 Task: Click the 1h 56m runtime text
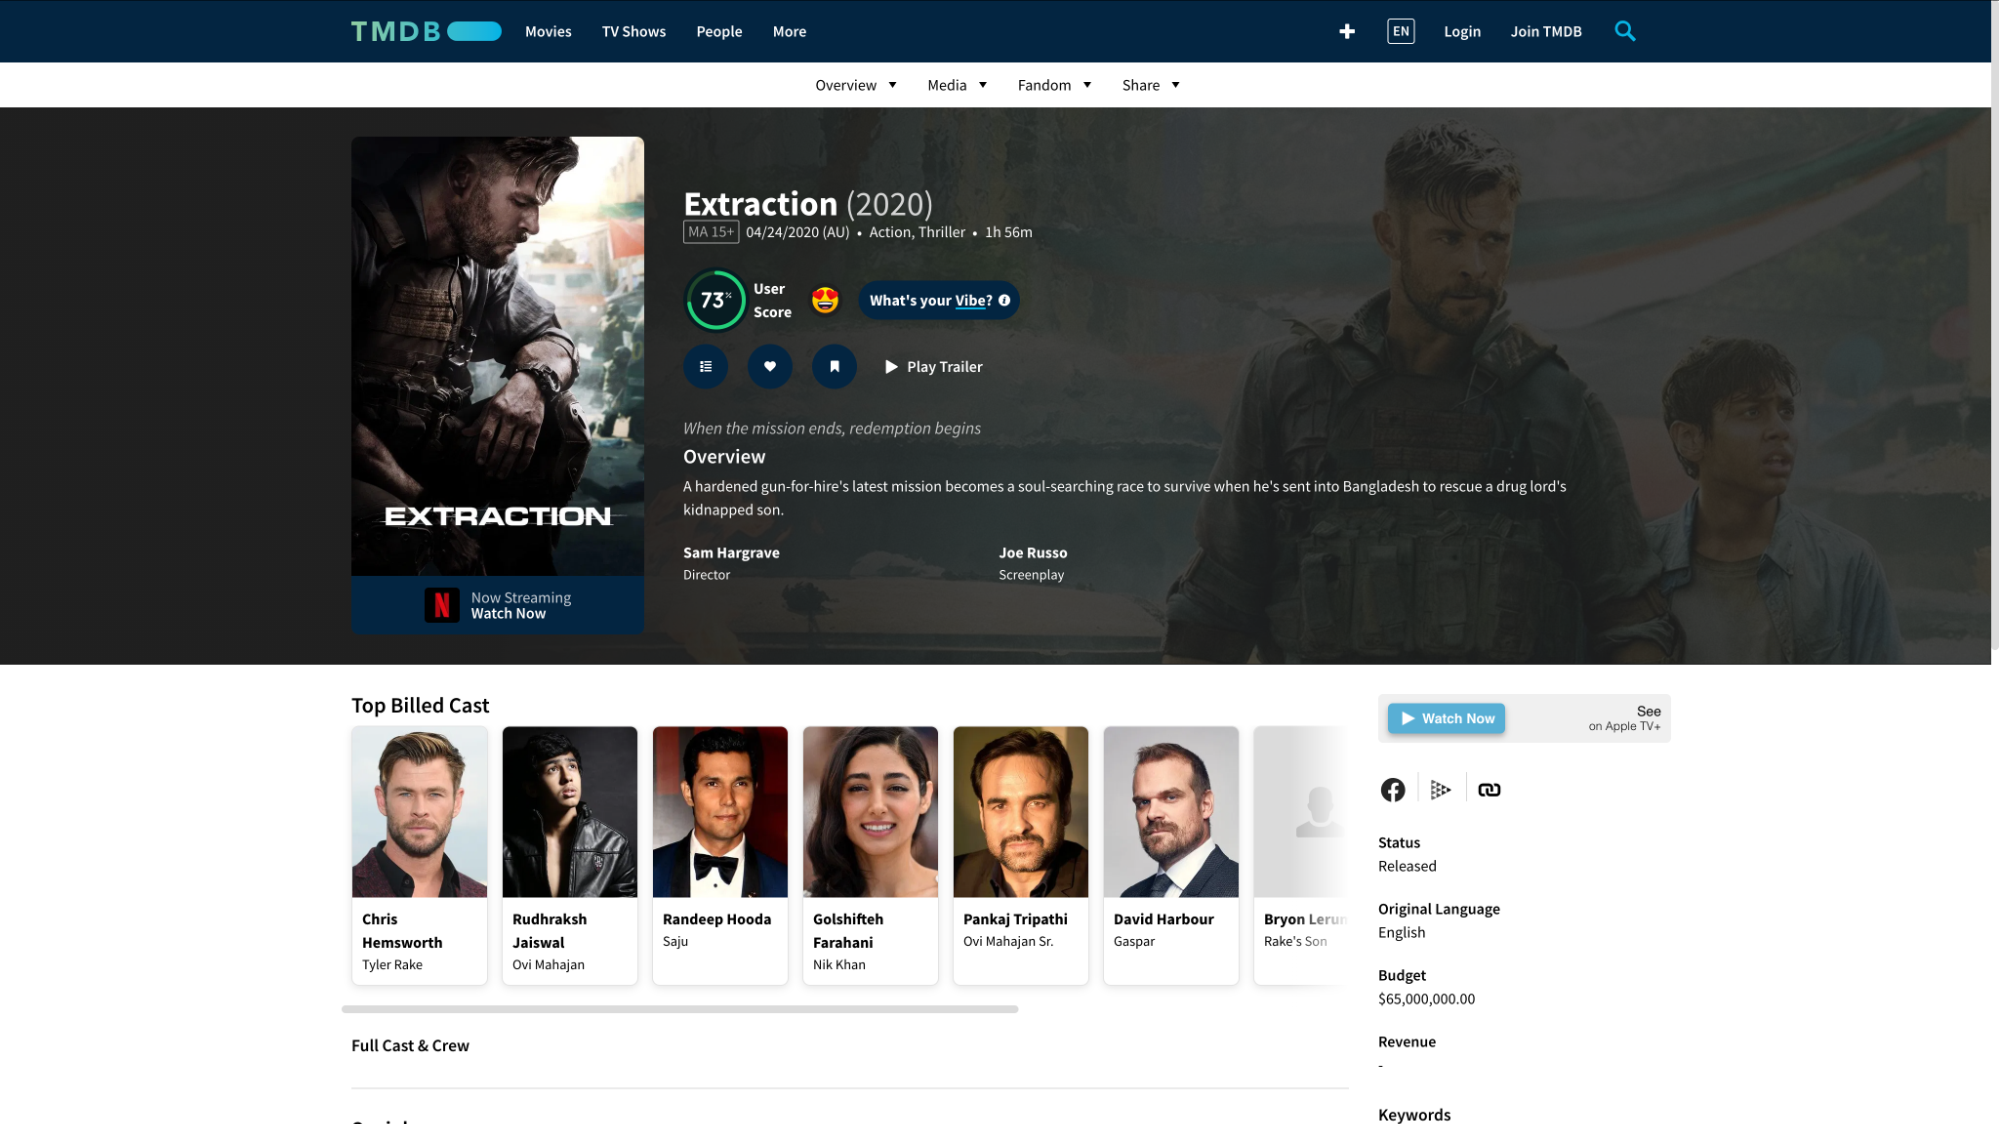coord(1008,232)
